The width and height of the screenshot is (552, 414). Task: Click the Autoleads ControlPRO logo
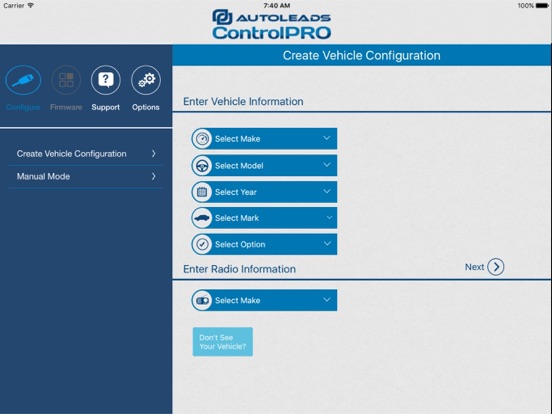[271, 24]
